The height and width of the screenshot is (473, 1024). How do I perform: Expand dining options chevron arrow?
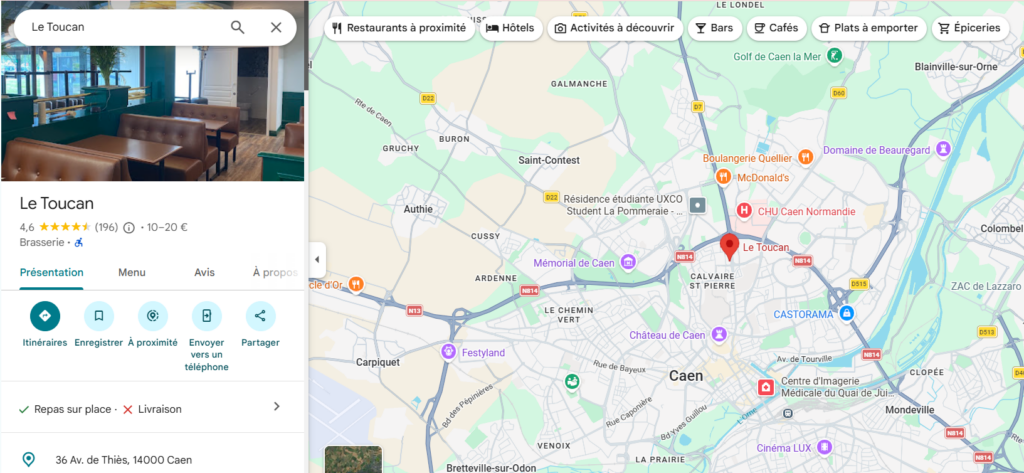point(277,406)
